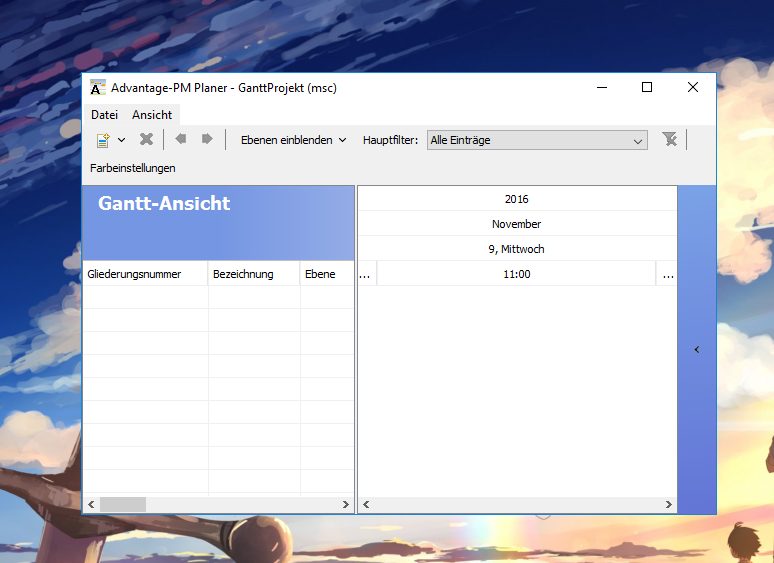
Task: Minimize the Advantage-PM Planer window
Action: pos(602,87)
